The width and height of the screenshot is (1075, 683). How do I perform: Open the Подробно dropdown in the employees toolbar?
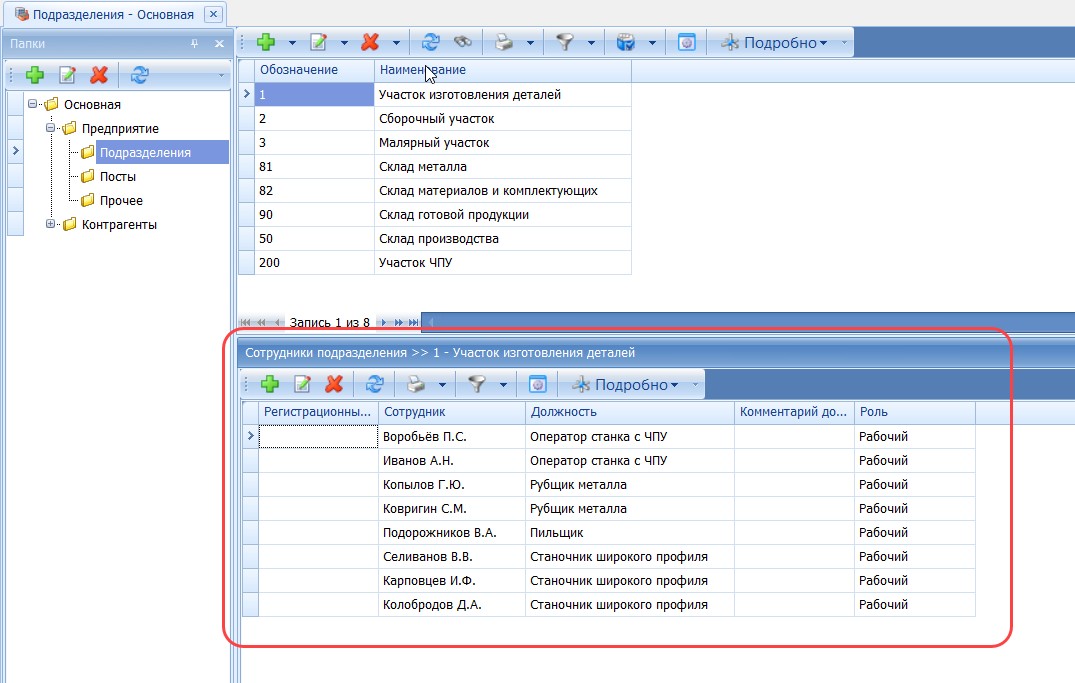[x=675, y=385]
